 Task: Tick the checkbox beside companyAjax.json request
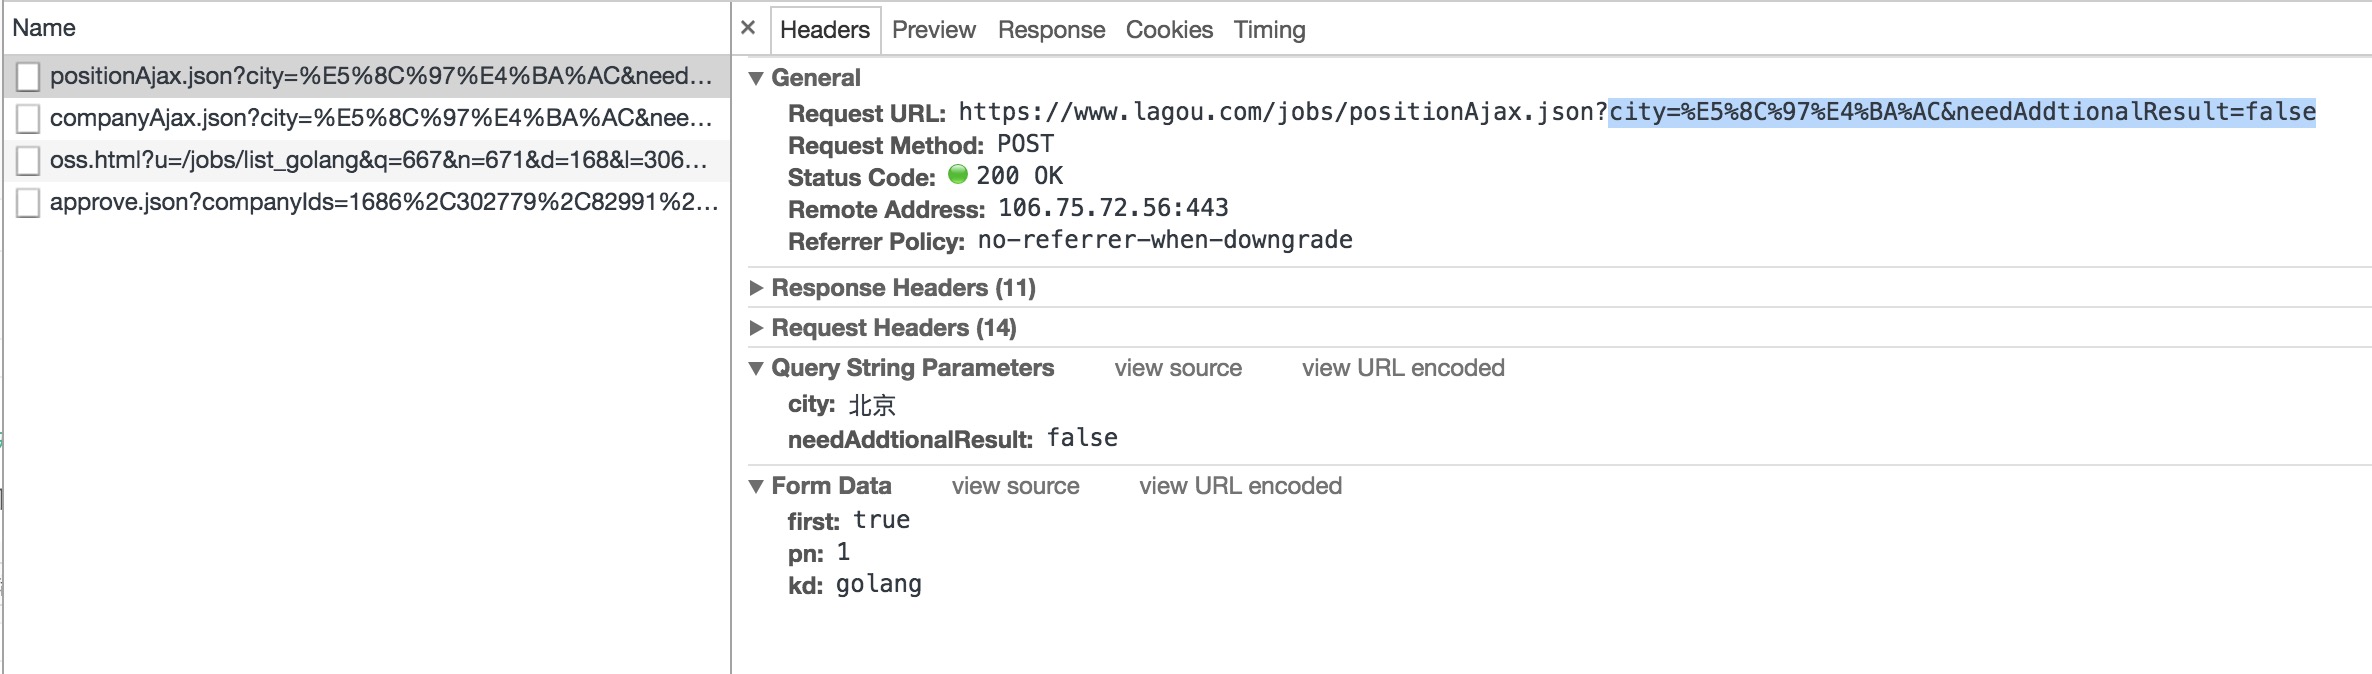[28, 119]
